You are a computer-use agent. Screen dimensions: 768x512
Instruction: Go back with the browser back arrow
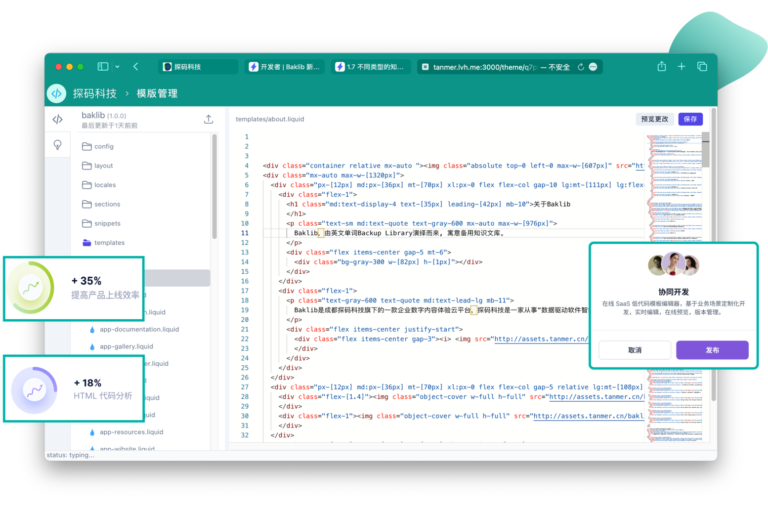click(136, 67)
